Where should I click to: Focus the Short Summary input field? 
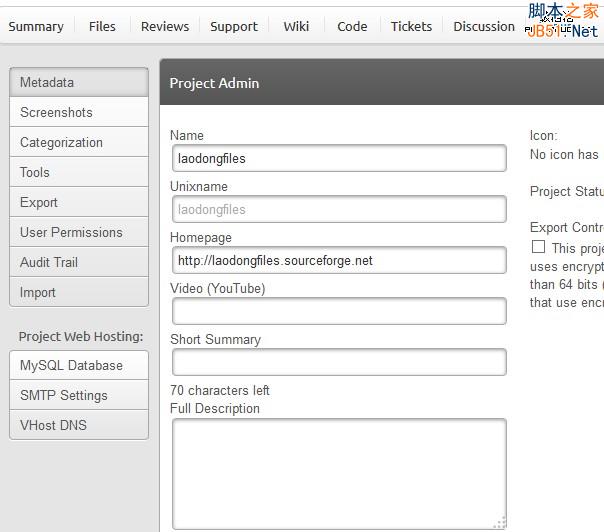[339, 362]
